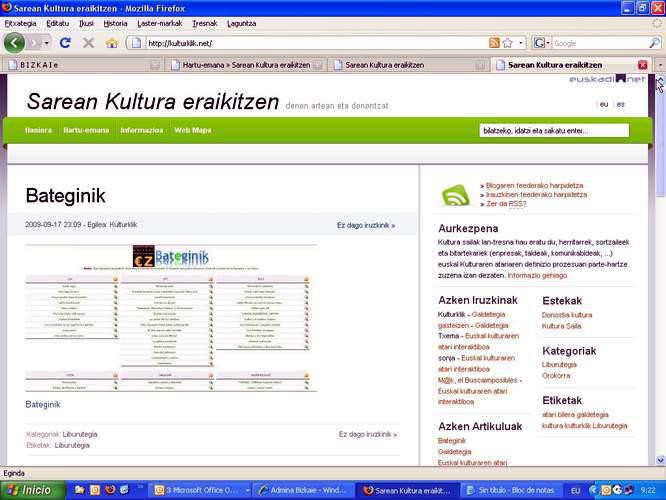666x500 pixels.
Task: Go back with the green Back arrow
Action: coord(14,43)
